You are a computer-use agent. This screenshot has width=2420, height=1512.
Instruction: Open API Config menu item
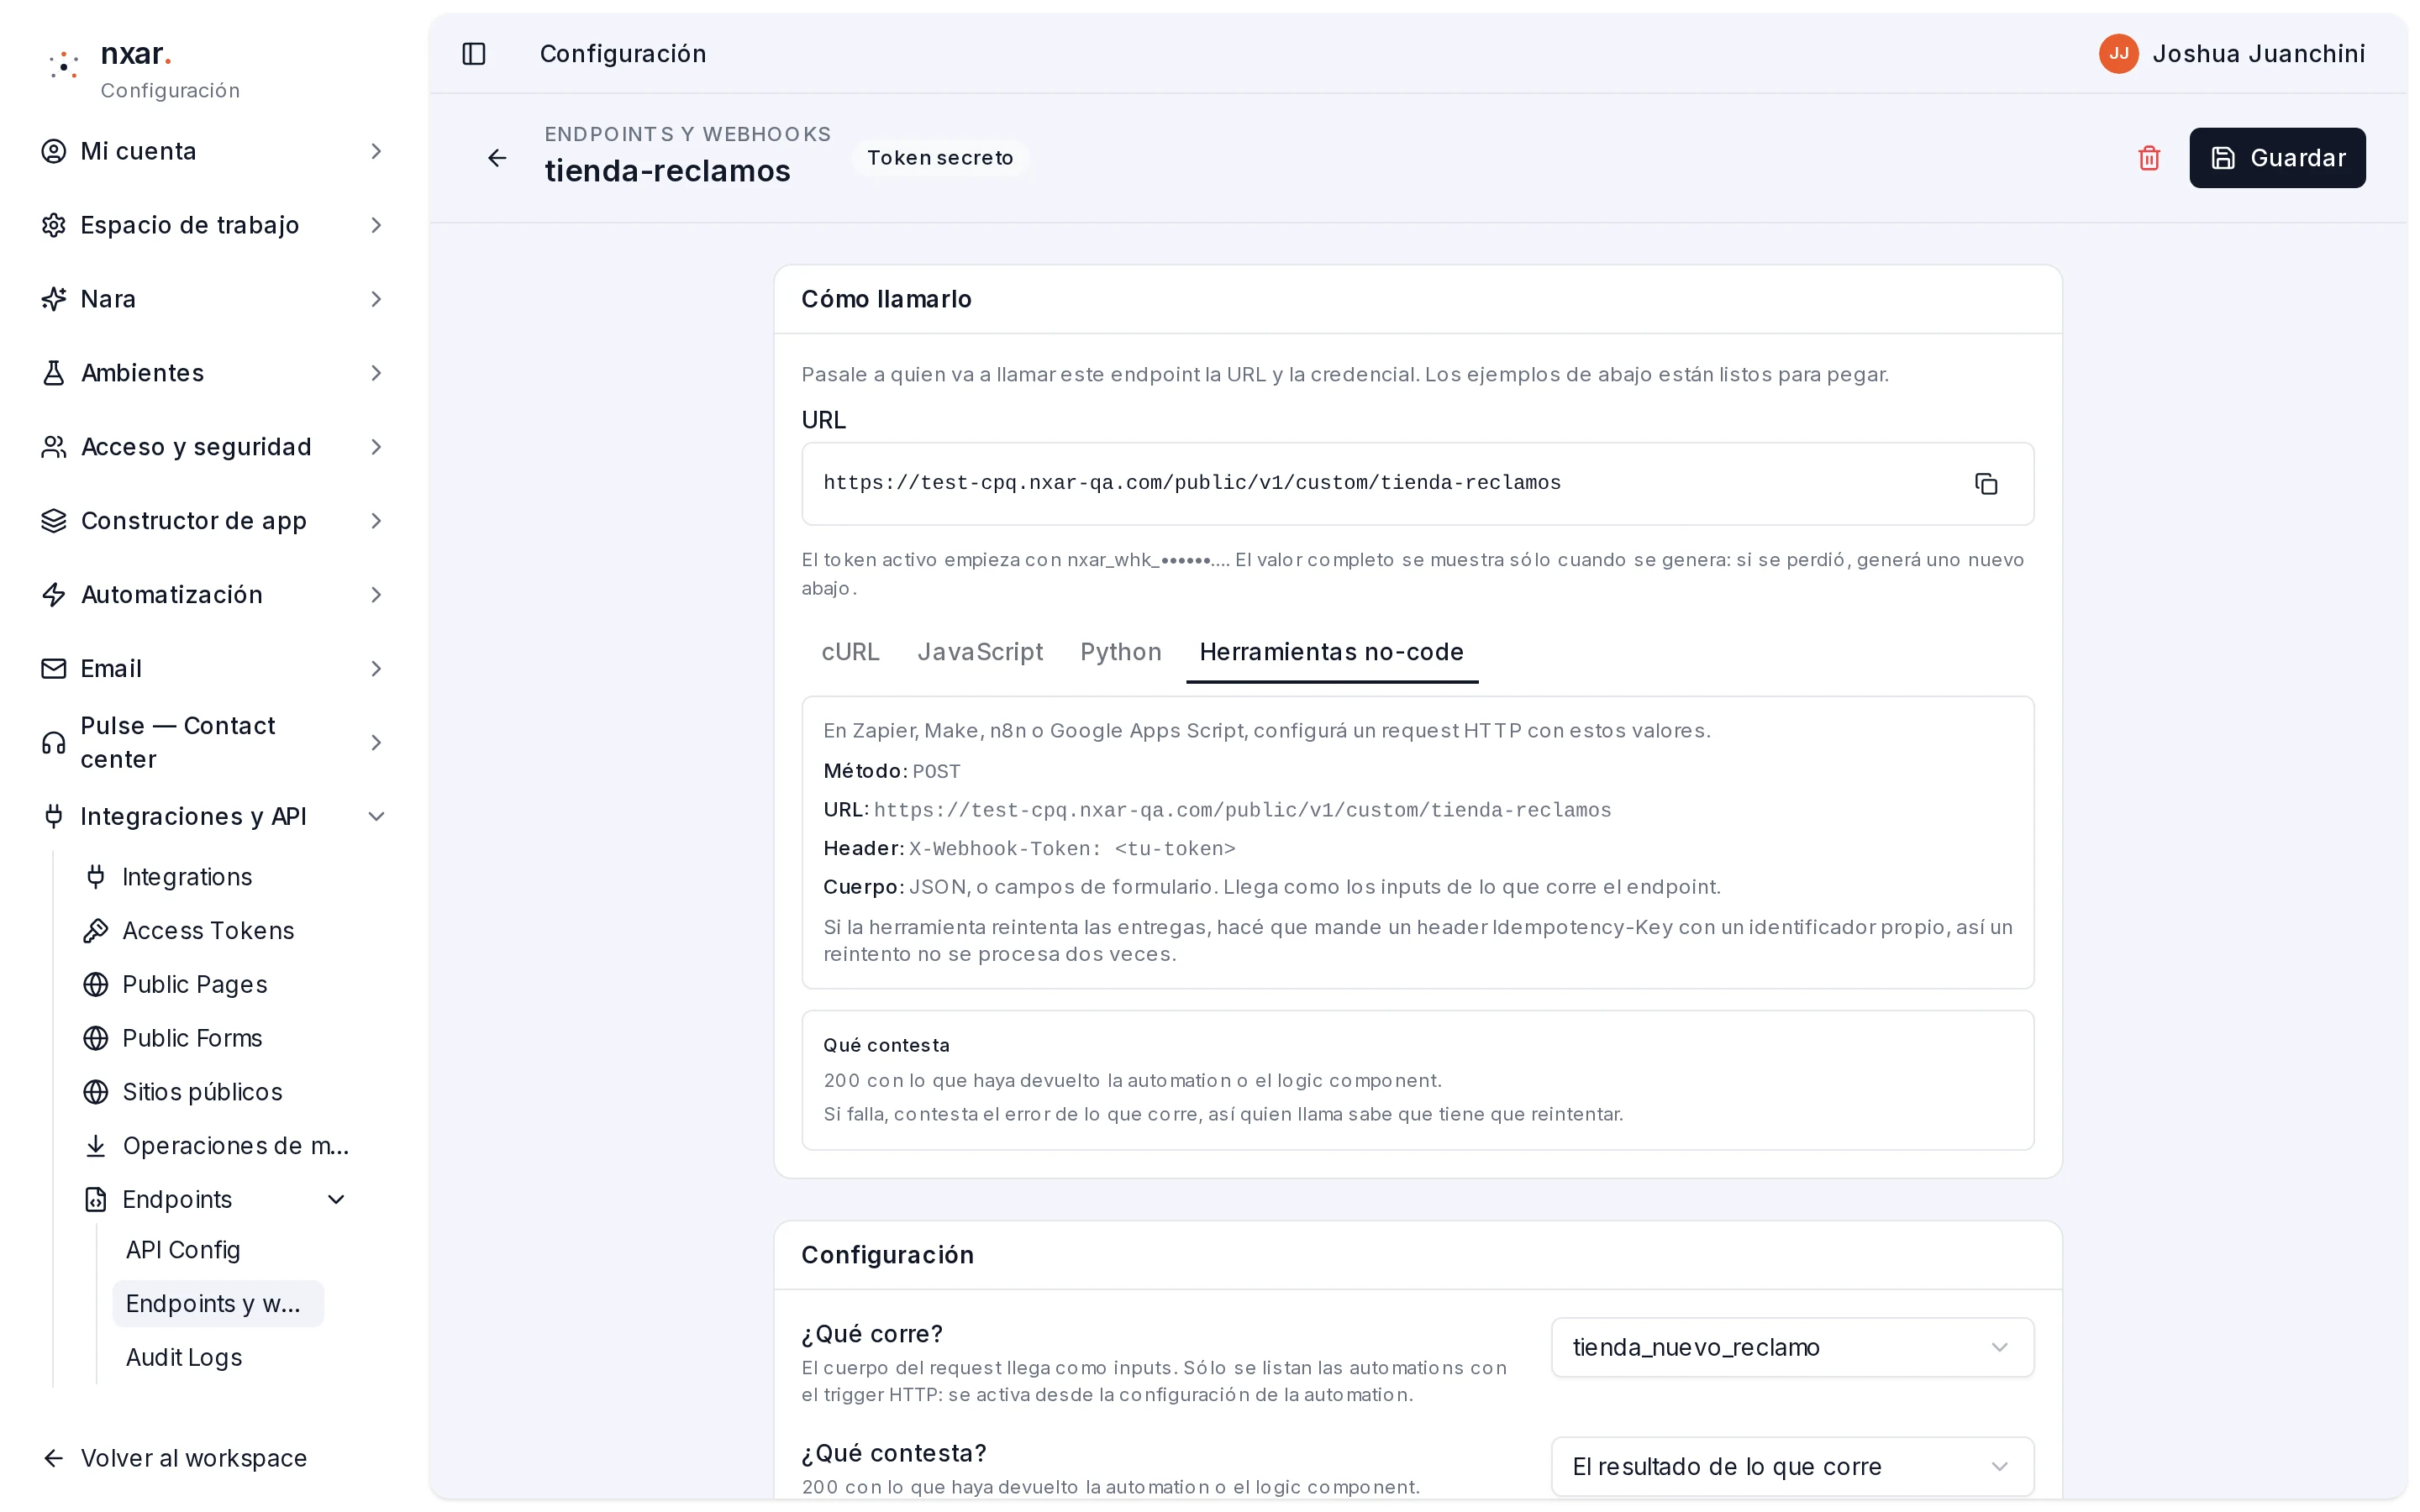(x=183, y=1250)
